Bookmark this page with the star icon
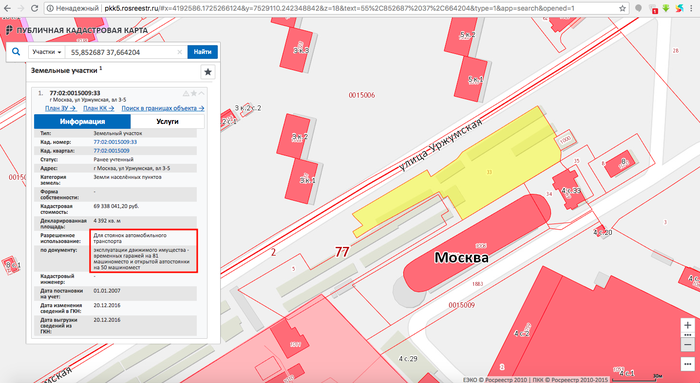 (622, 8)
